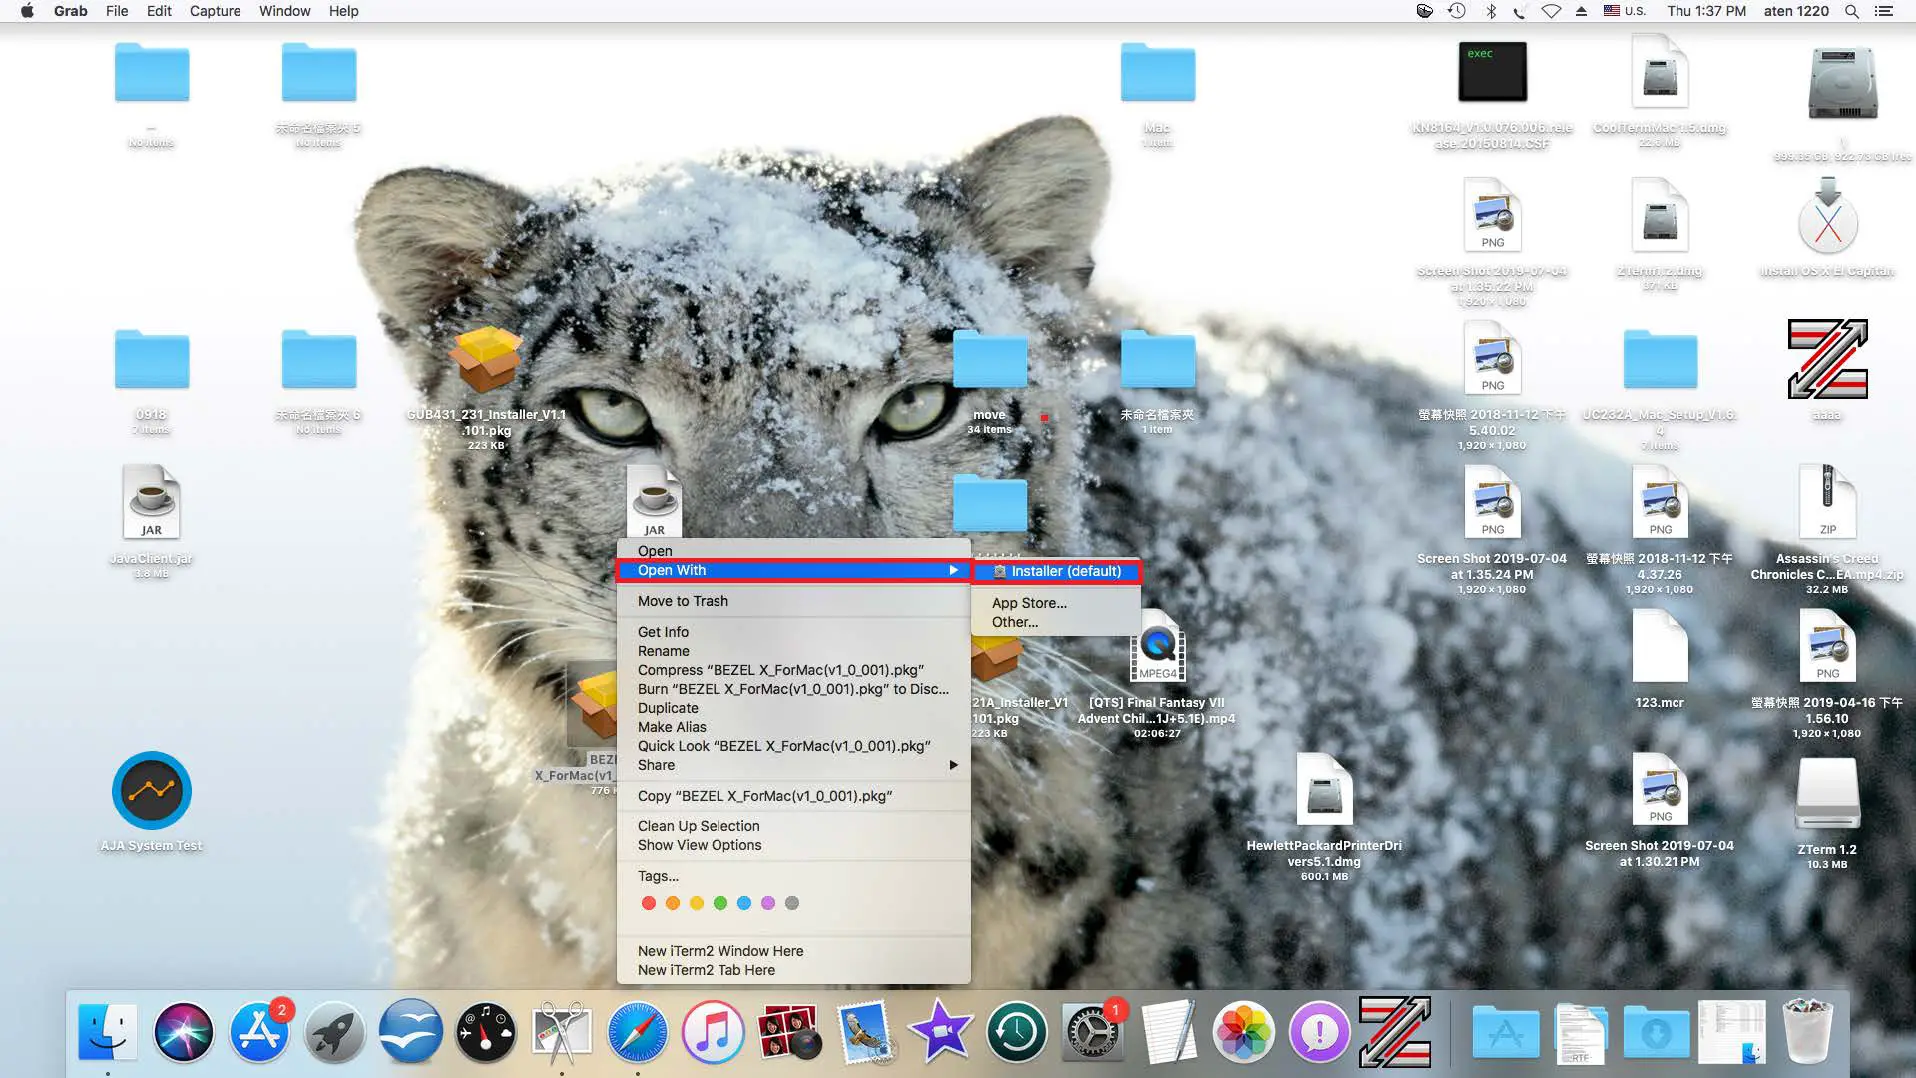Open the Capture menu
Viewport: 1916px width, 1078px height.
215,11
